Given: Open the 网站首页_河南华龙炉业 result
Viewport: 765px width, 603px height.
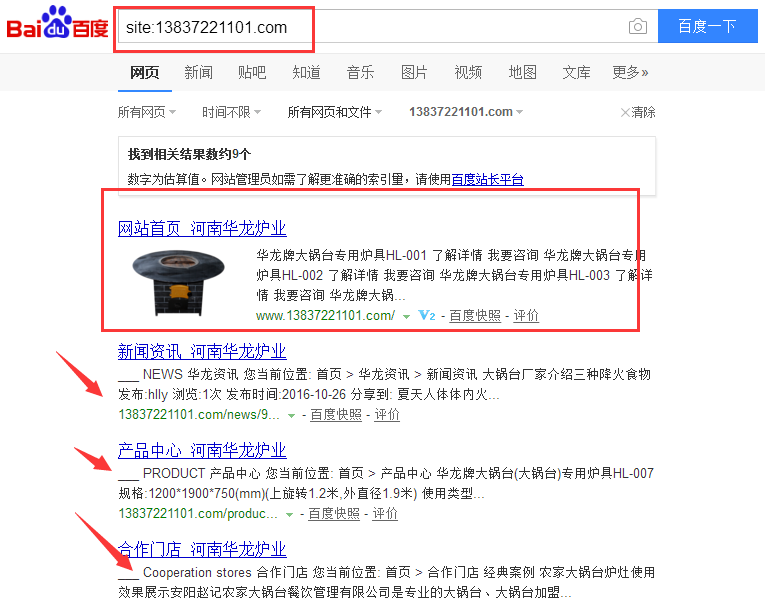Looking at the screenshot, I should 202,228.
